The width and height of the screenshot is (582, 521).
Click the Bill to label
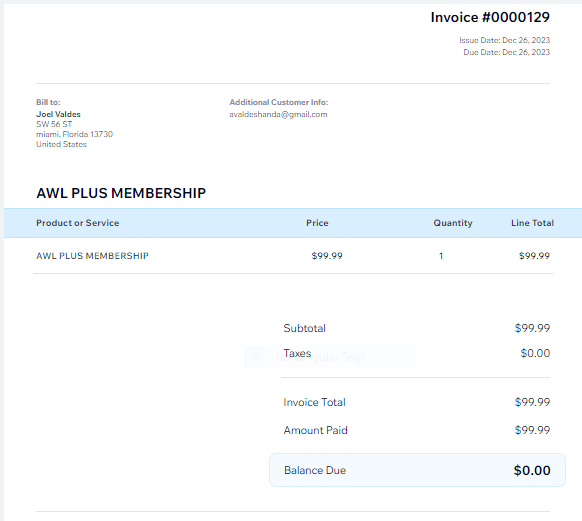(x=48, y=102)
